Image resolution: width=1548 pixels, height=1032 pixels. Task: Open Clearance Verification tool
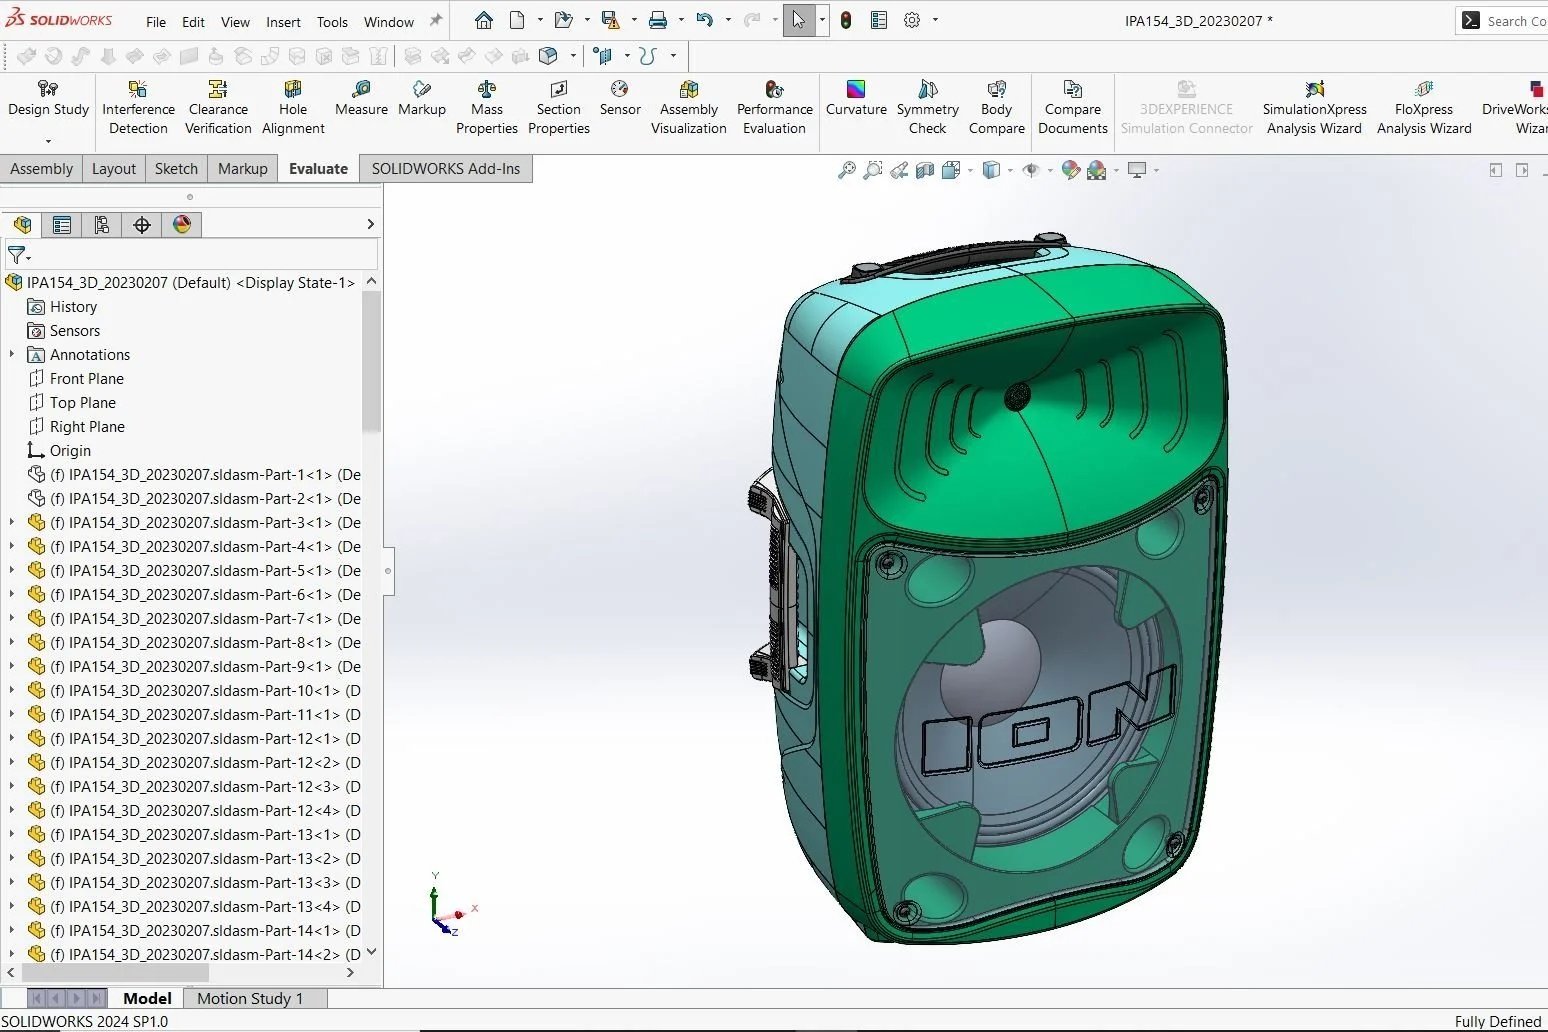point(218,108)
